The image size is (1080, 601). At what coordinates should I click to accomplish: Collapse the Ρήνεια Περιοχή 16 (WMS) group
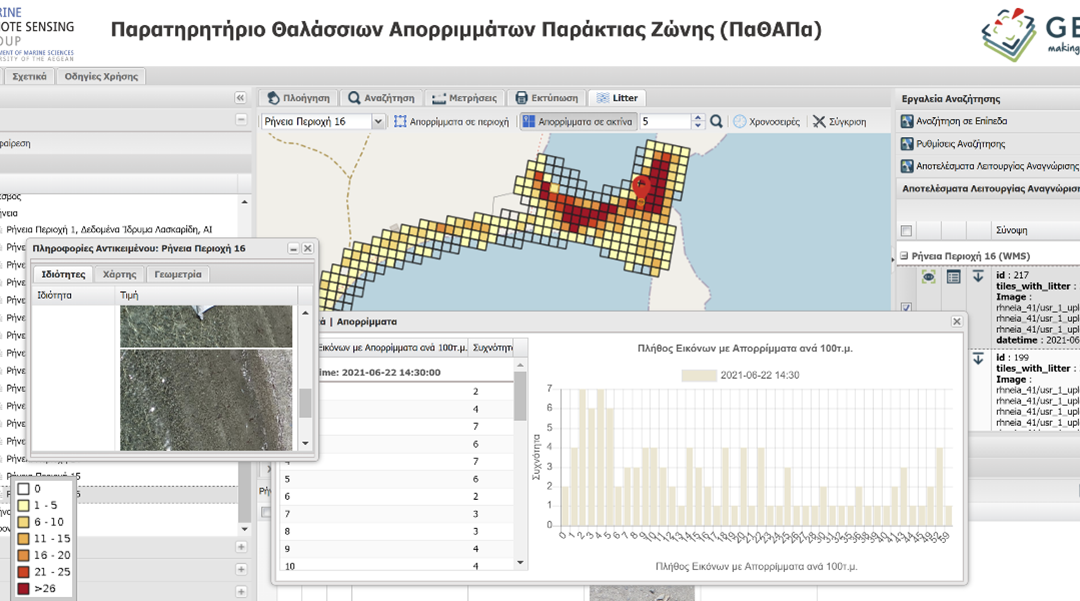click(x=903, y=256)
